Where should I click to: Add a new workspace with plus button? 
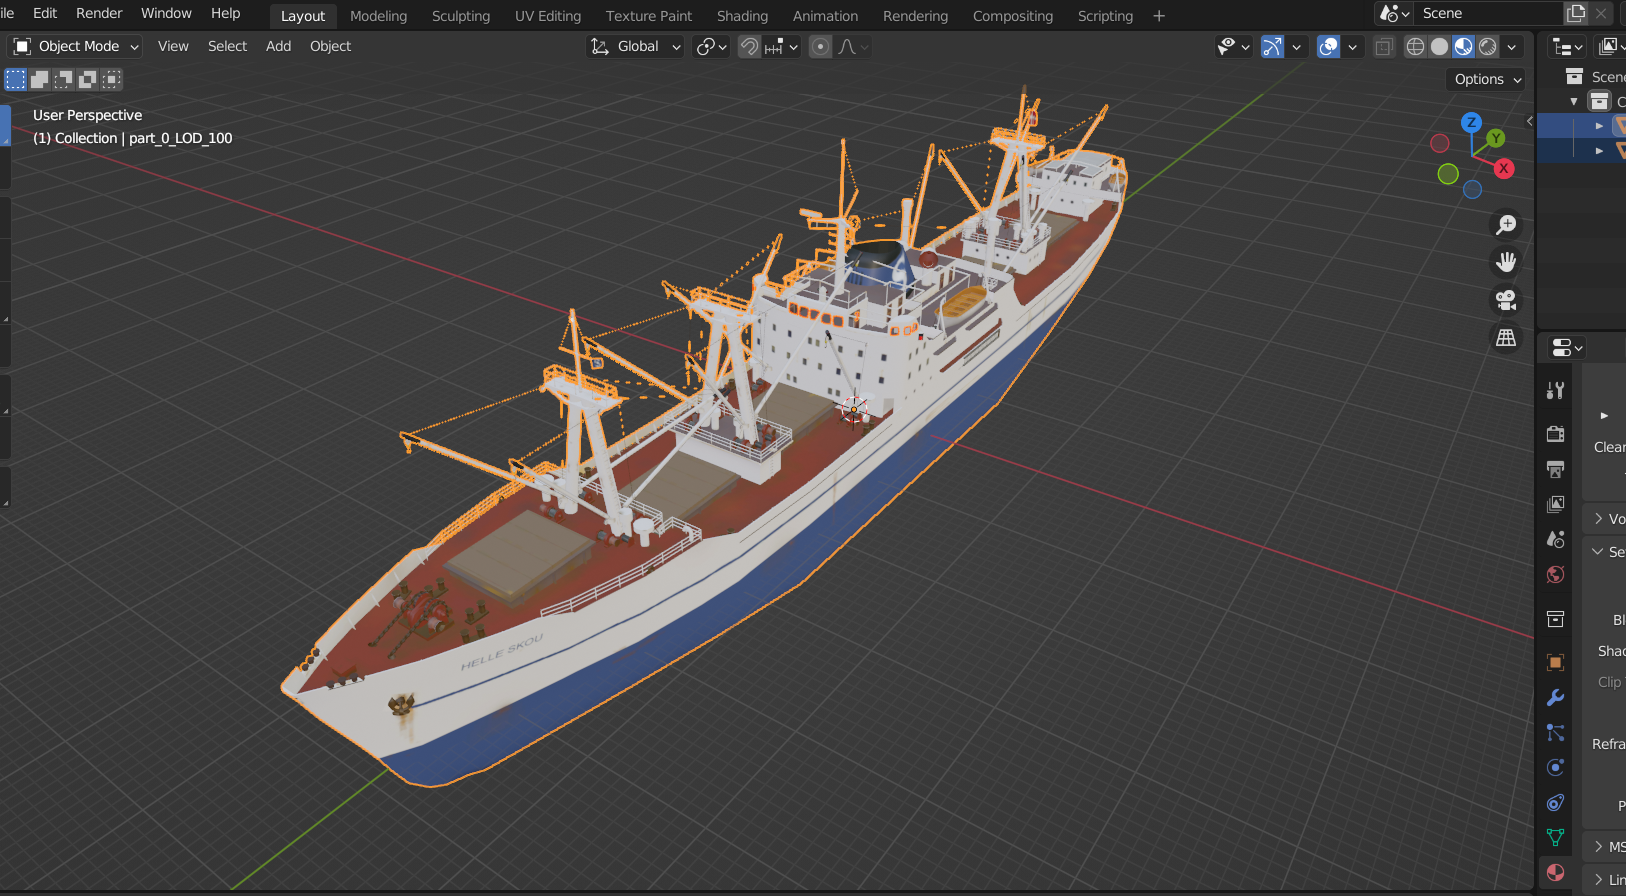[x=1159, y=16]
